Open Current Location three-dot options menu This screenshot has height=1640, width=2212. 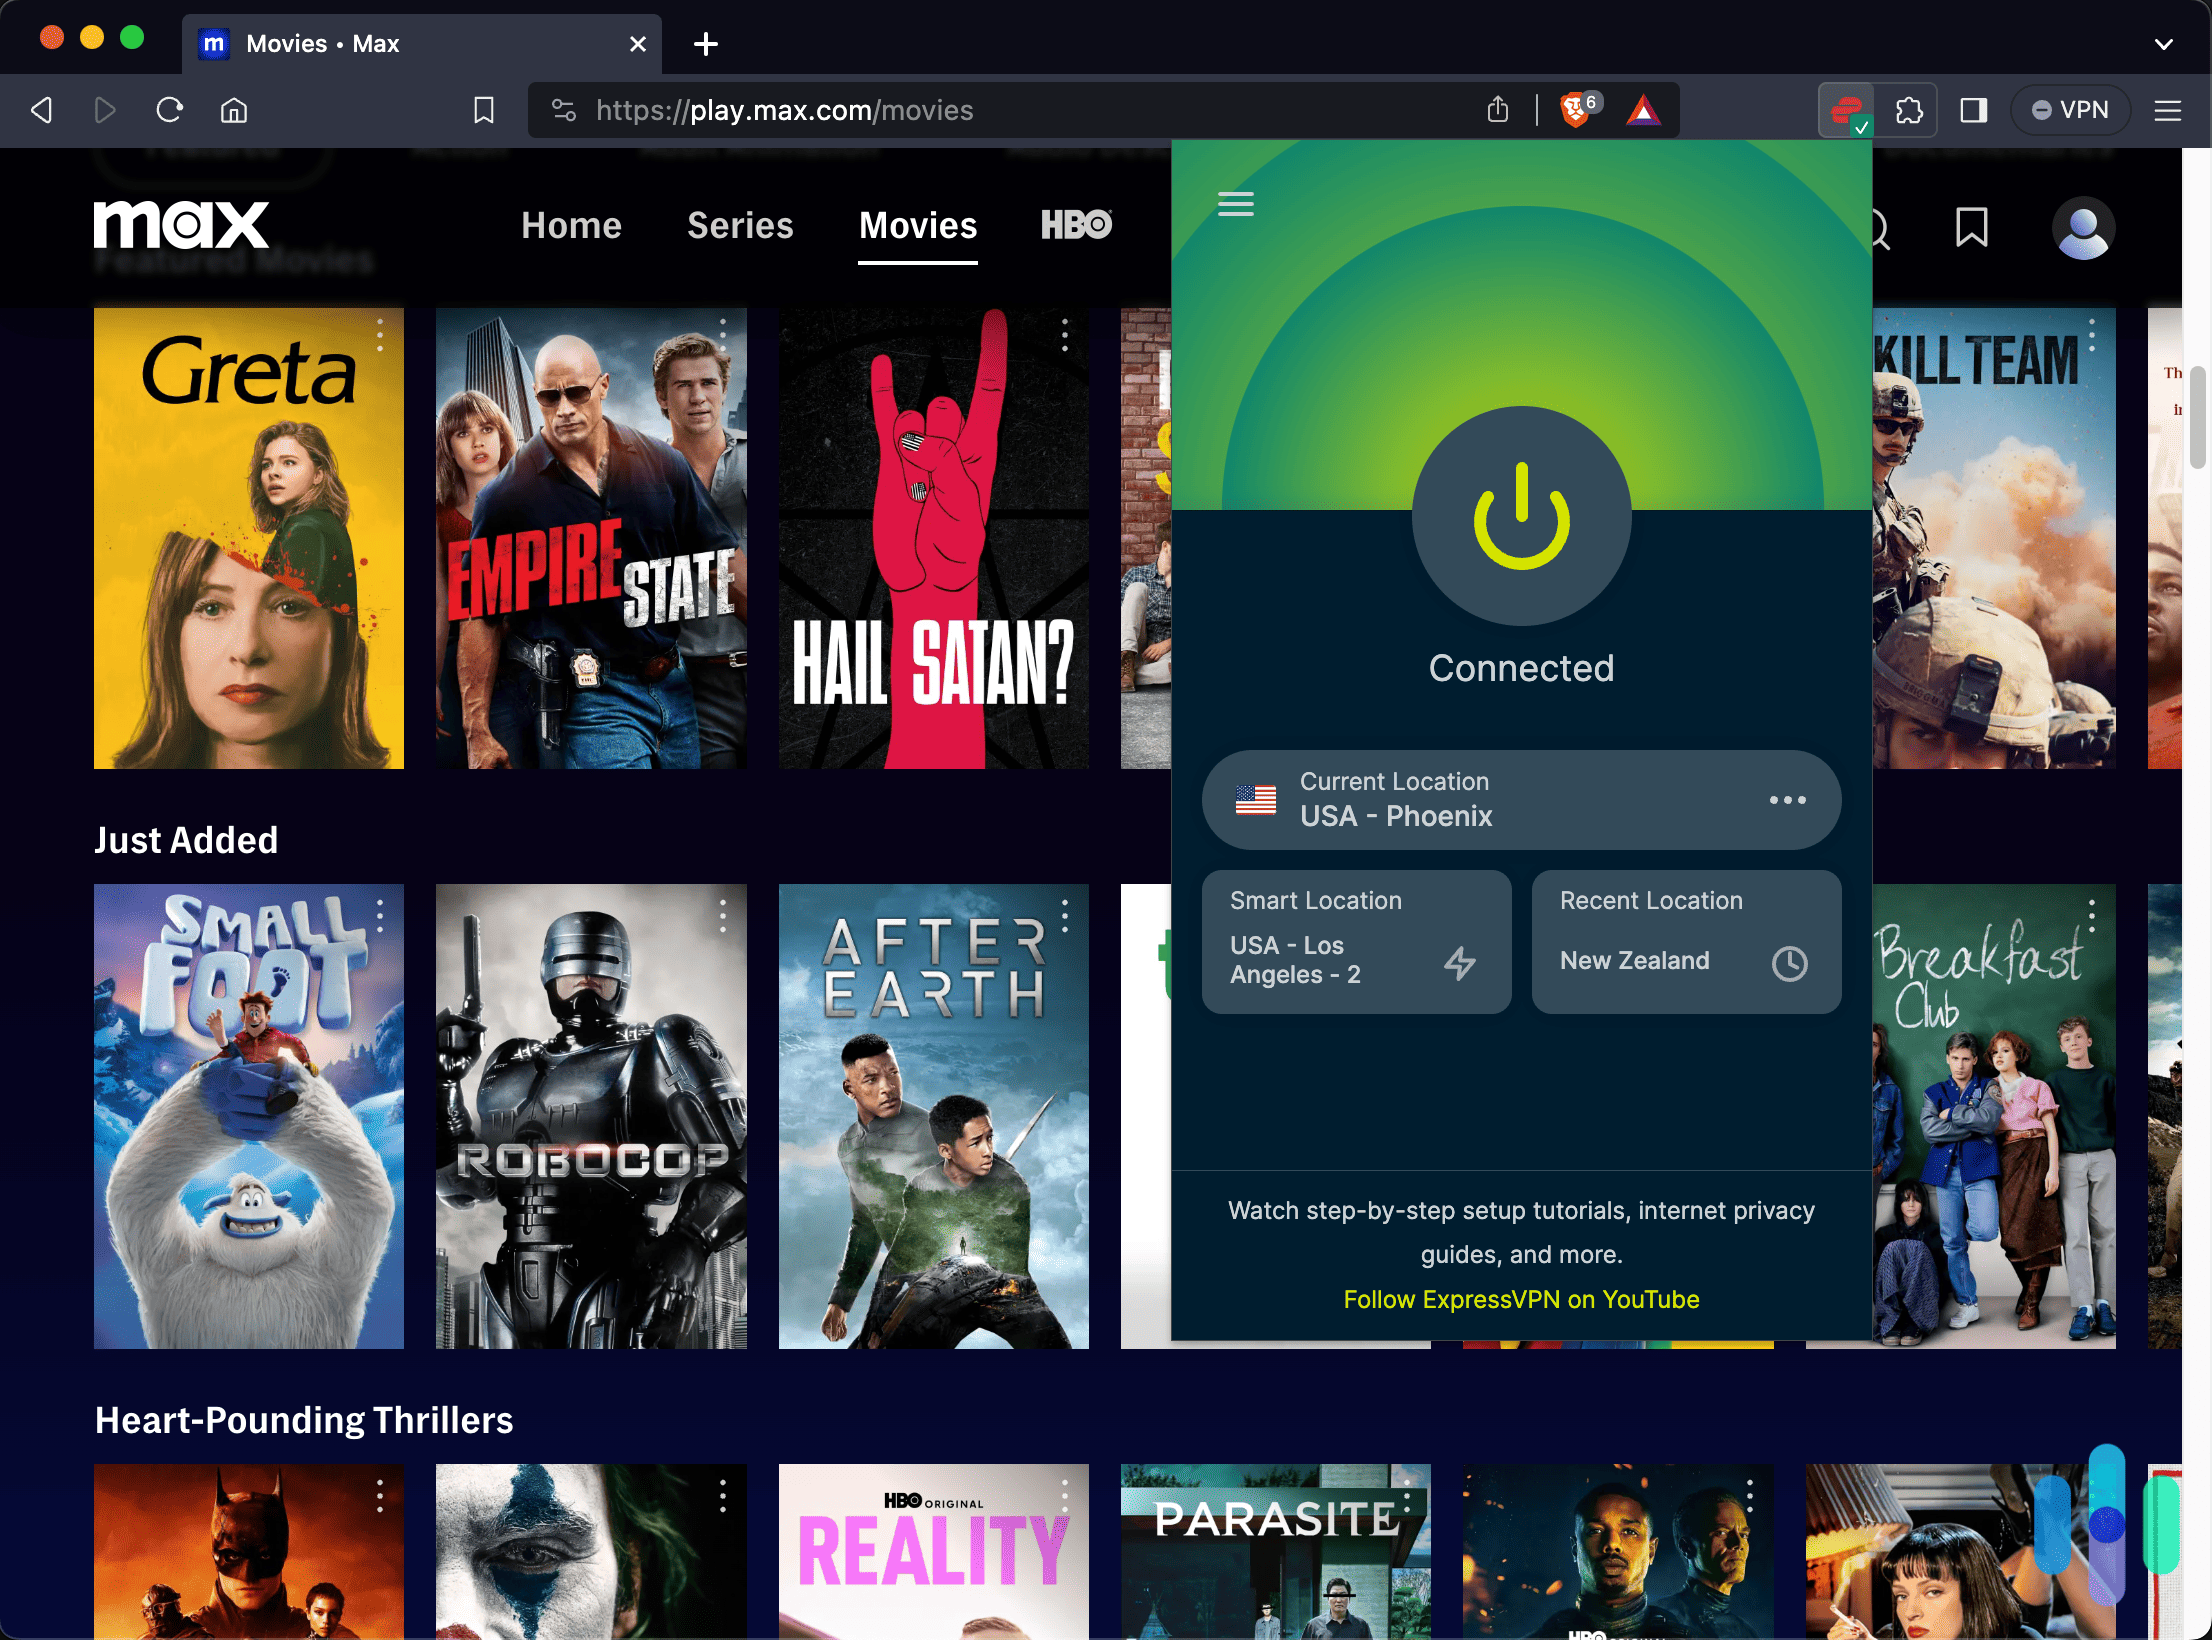pos(1788,799)
